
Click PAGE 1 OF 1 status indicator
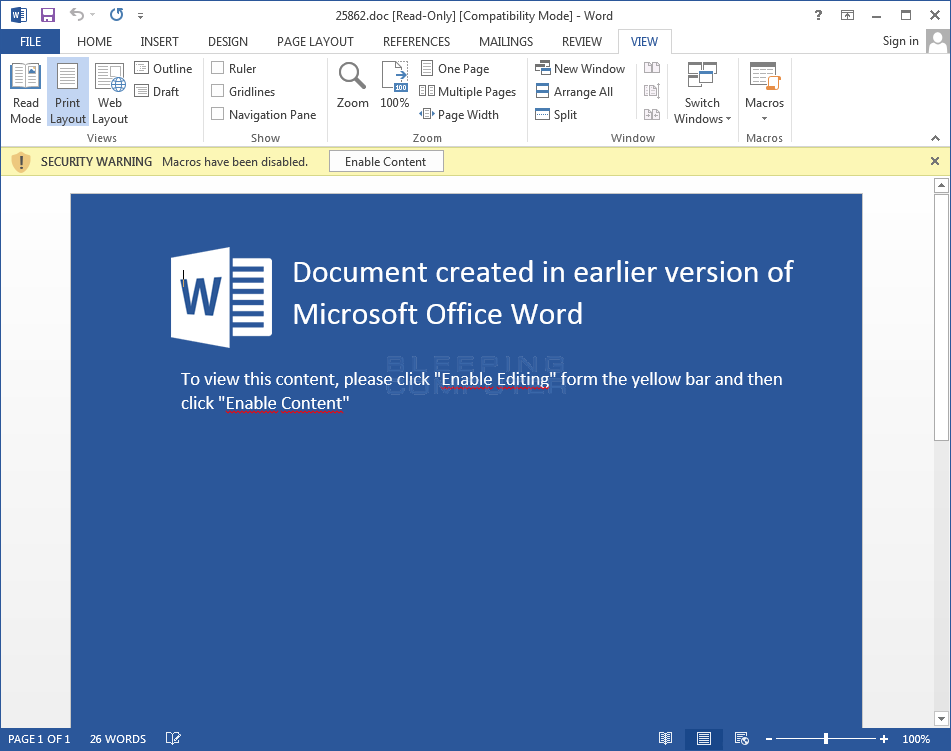coord(39,739)
